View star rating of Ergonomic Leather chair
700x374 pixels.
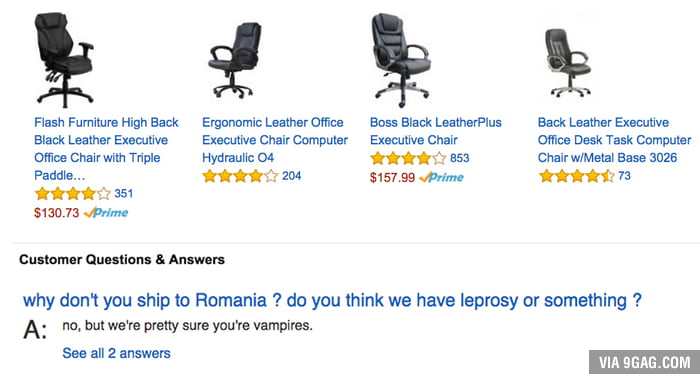240,176
